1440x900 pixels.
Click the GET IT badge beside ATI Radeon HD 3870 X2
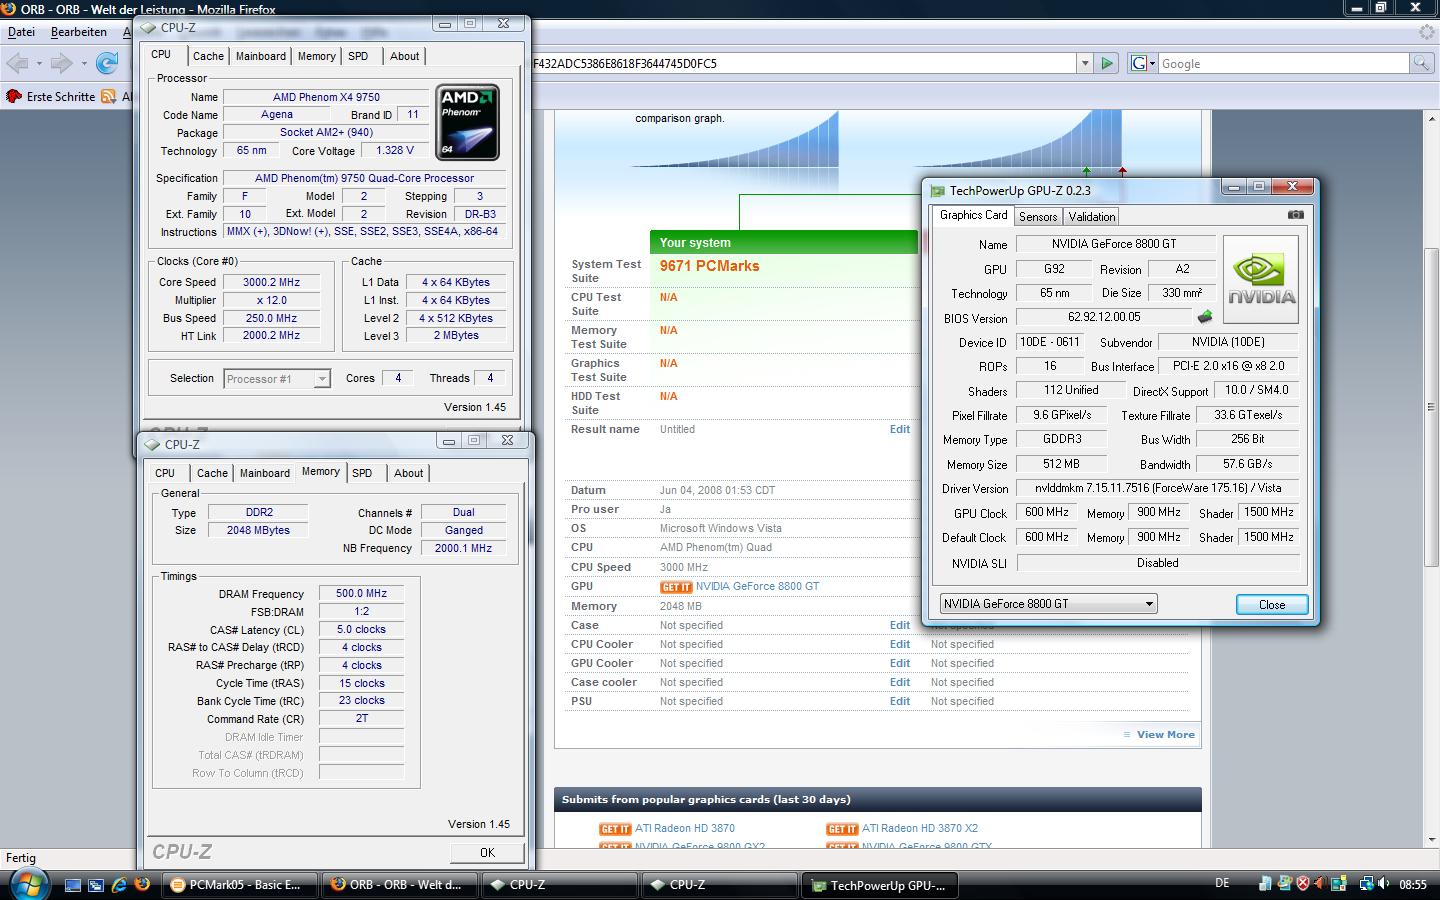(842, 829)
